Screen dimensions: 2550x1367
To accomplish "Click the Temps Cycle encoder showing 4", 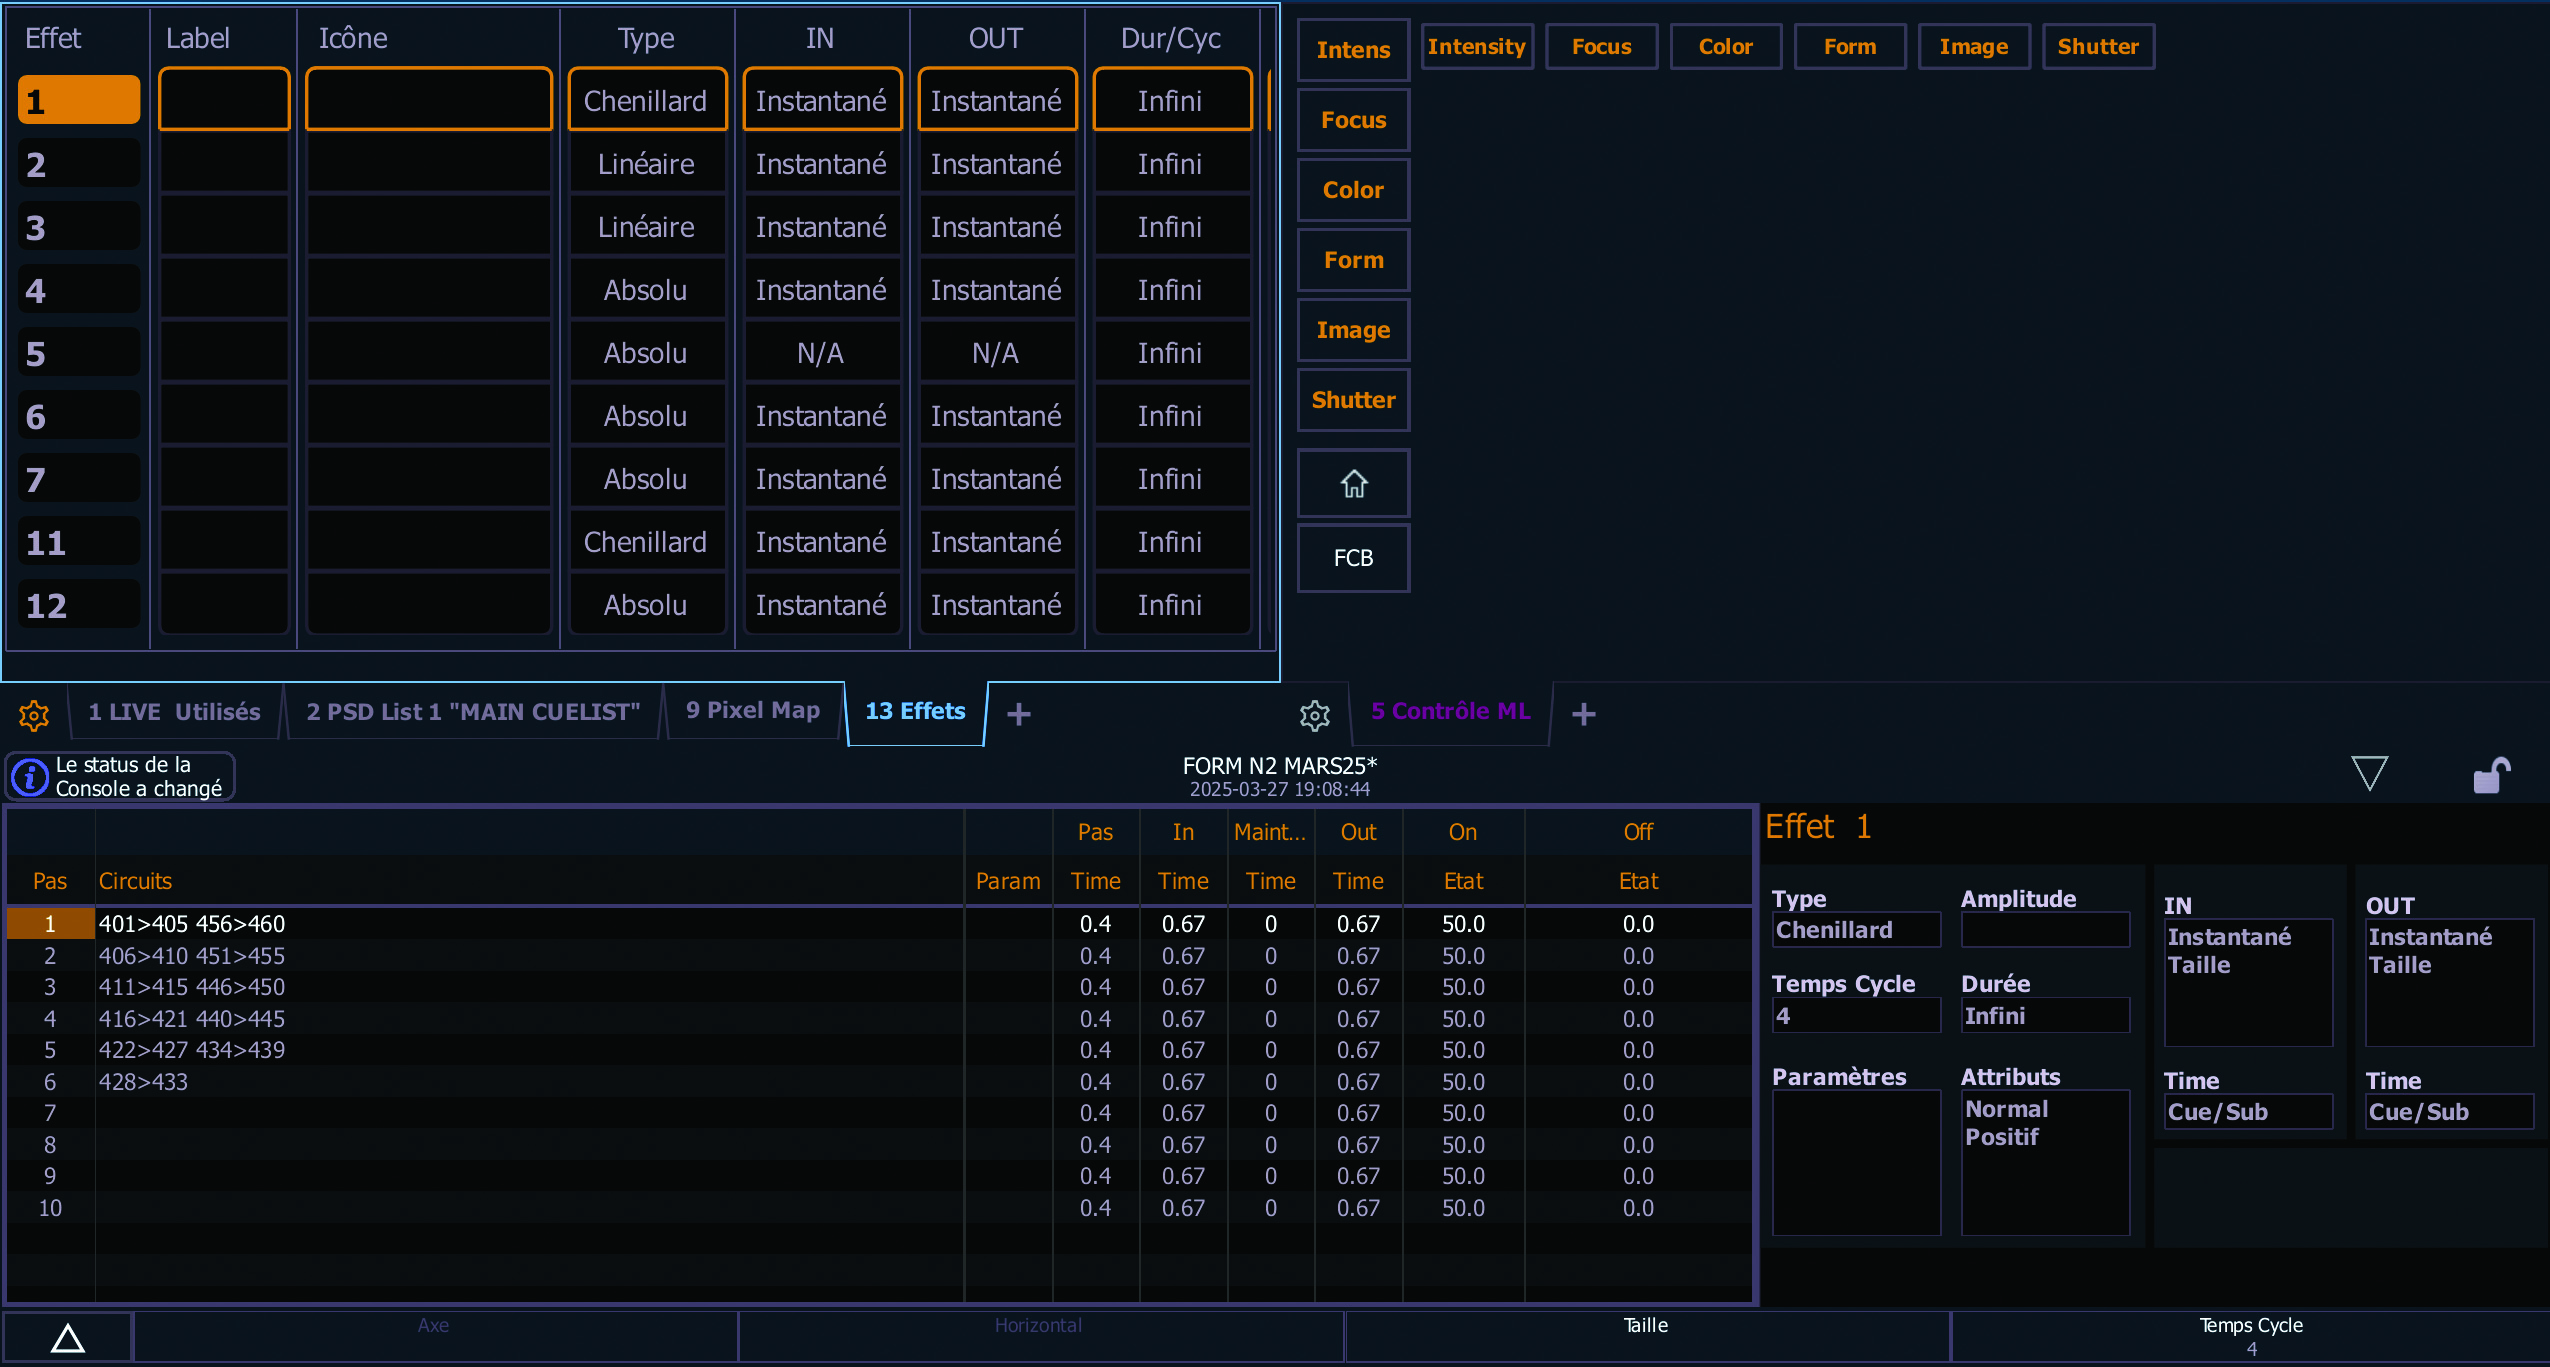I will 2250,1336.
